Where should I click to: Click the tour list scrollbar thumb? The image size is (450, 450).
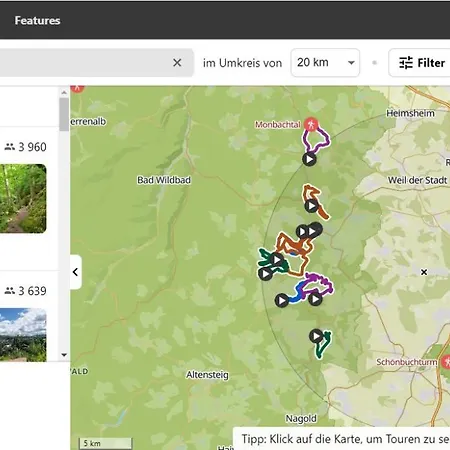pyautogui.click(x=64, y=114)
